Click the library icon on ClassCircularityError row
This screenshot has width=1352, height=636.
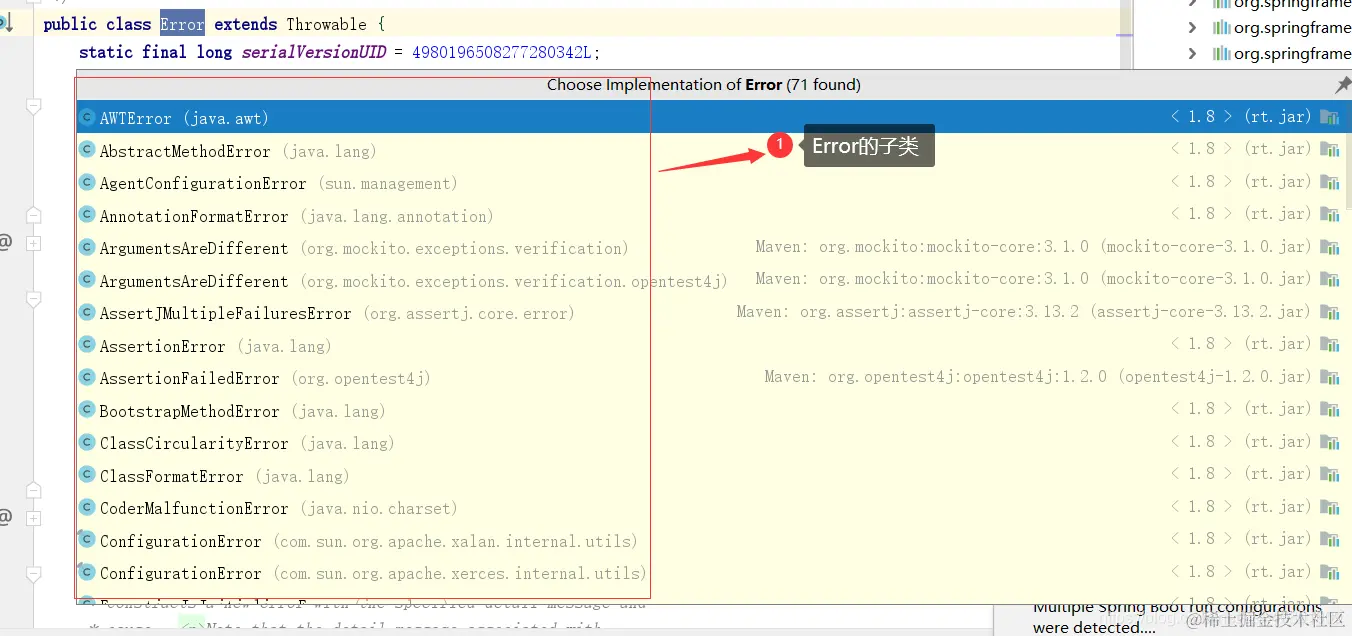click(1329, 442)
